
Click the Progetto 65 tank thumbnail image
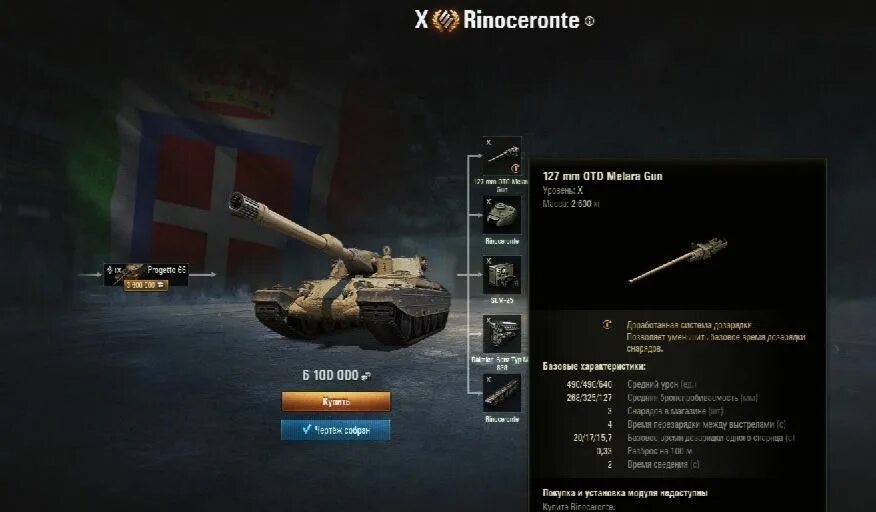coord(133,272)
